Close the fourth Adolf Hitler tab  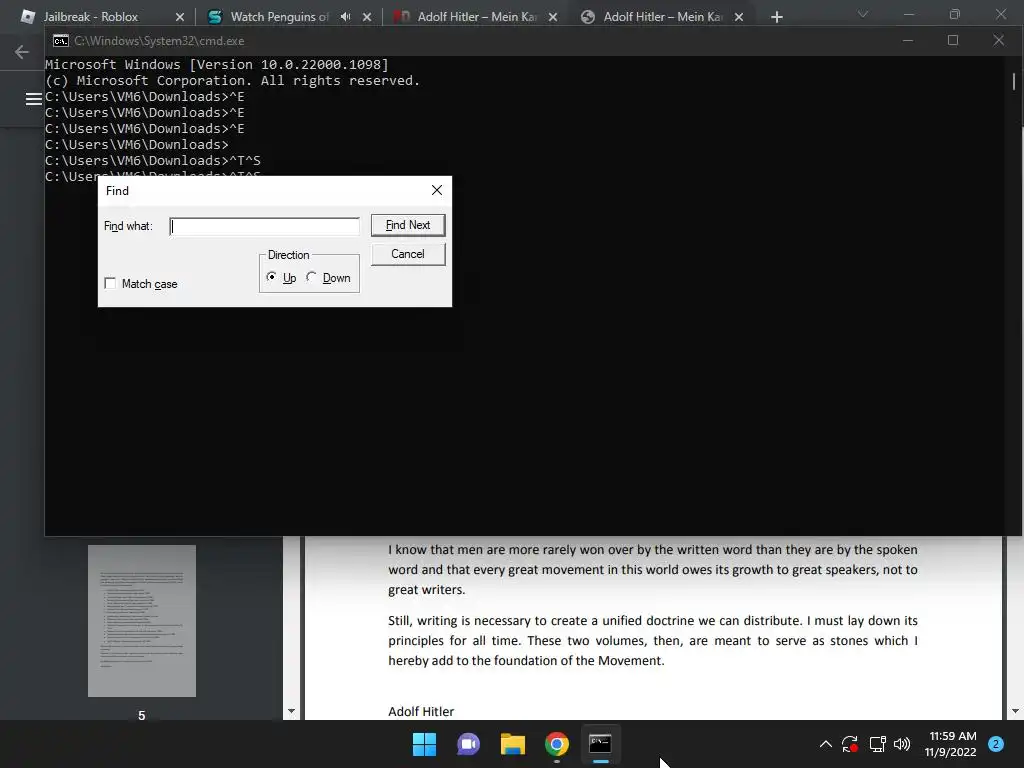739,17
